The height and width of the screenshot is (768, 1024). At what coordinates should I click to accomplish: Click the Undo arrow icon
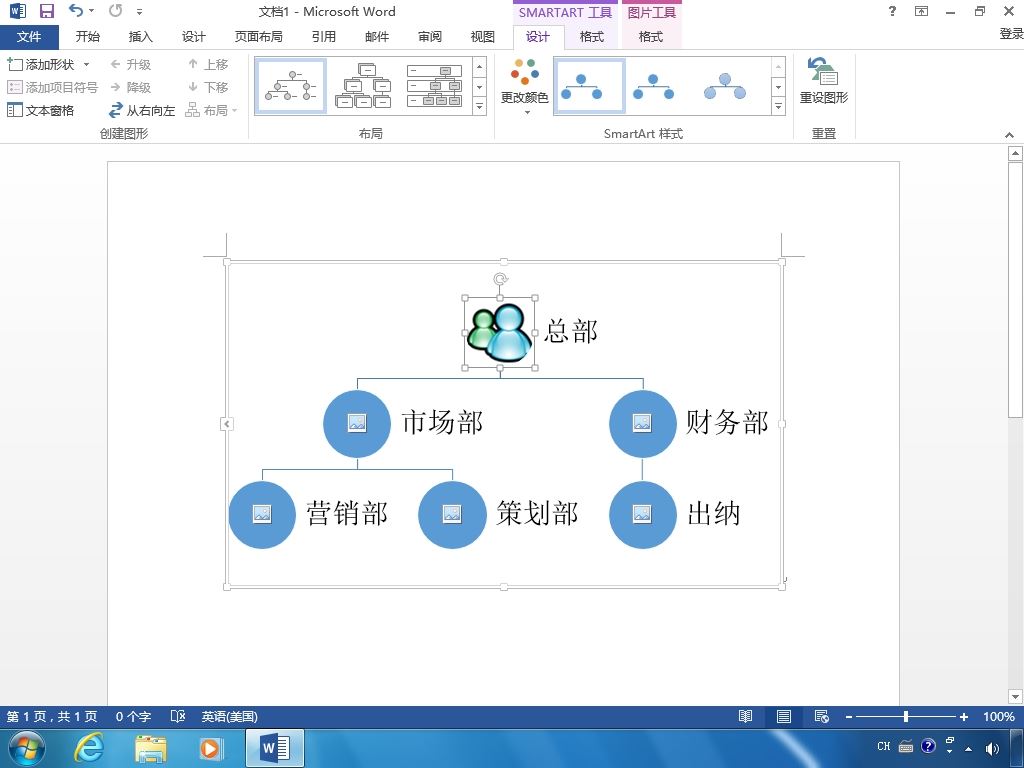76,10
